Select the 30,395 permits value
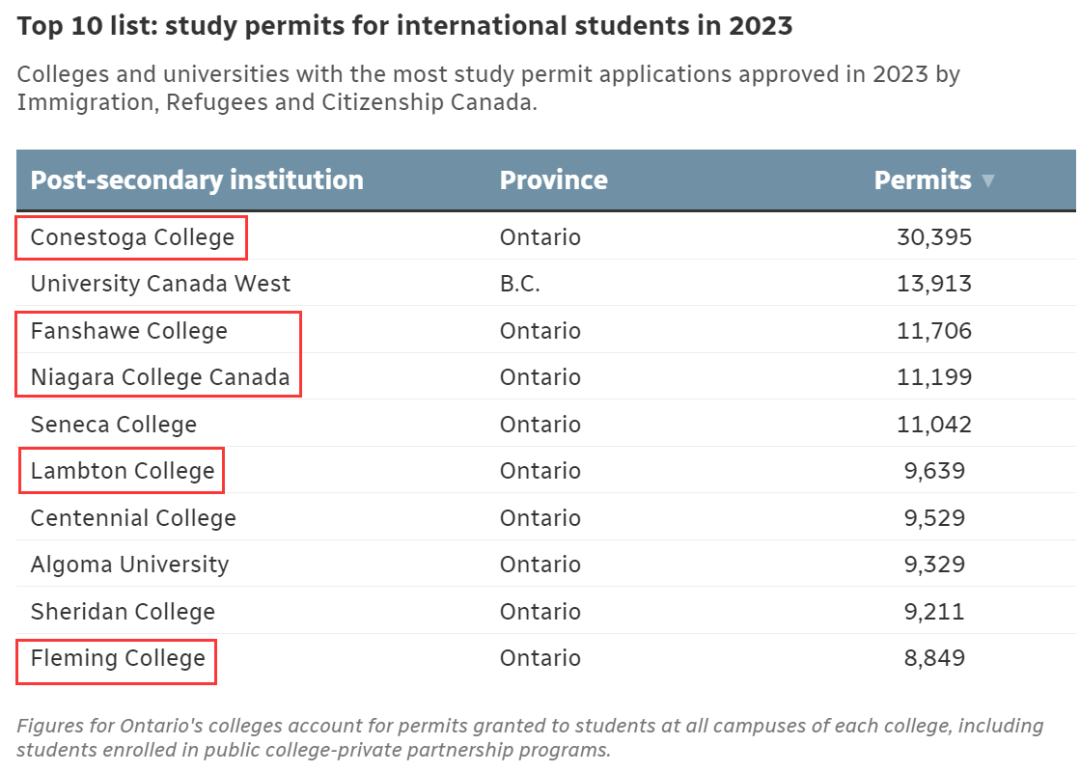The width and height of the screenshot is (1080, 772). pyautogui.click(x=934, y=238)
